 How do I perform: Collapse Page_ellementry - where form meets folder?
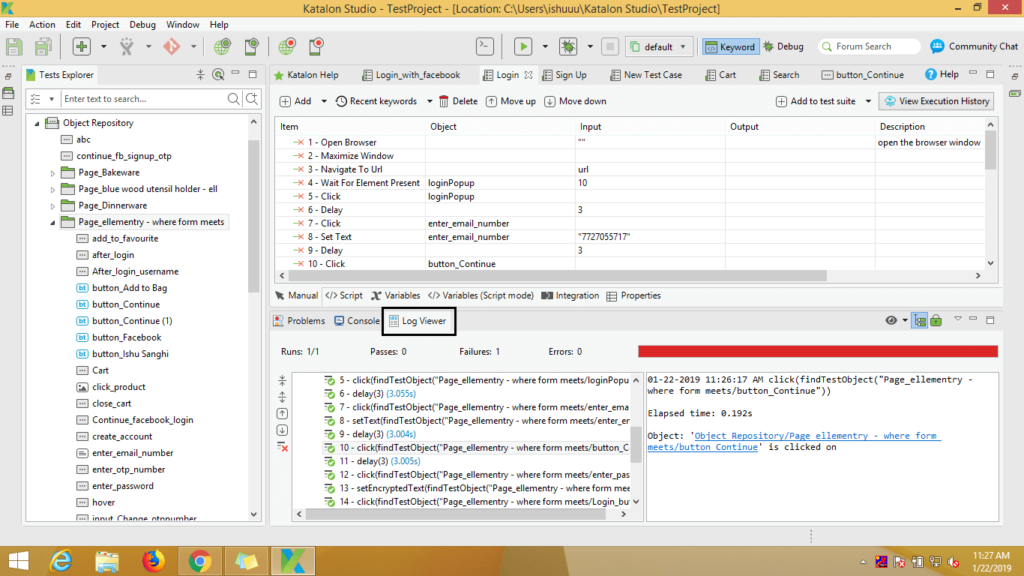click(x=53, y=222)
